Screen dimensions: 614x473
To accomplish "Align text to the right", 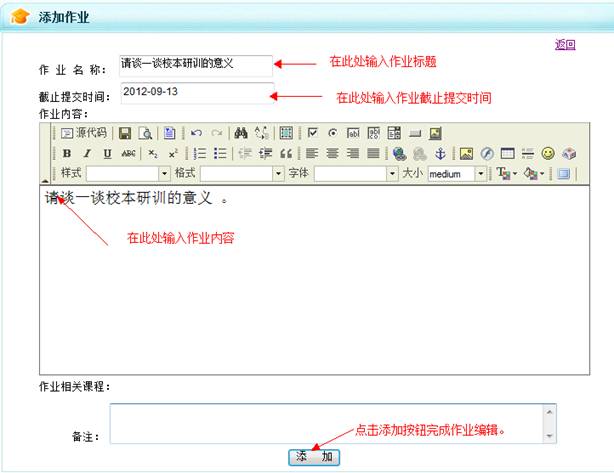I will [x=353, y=153].
